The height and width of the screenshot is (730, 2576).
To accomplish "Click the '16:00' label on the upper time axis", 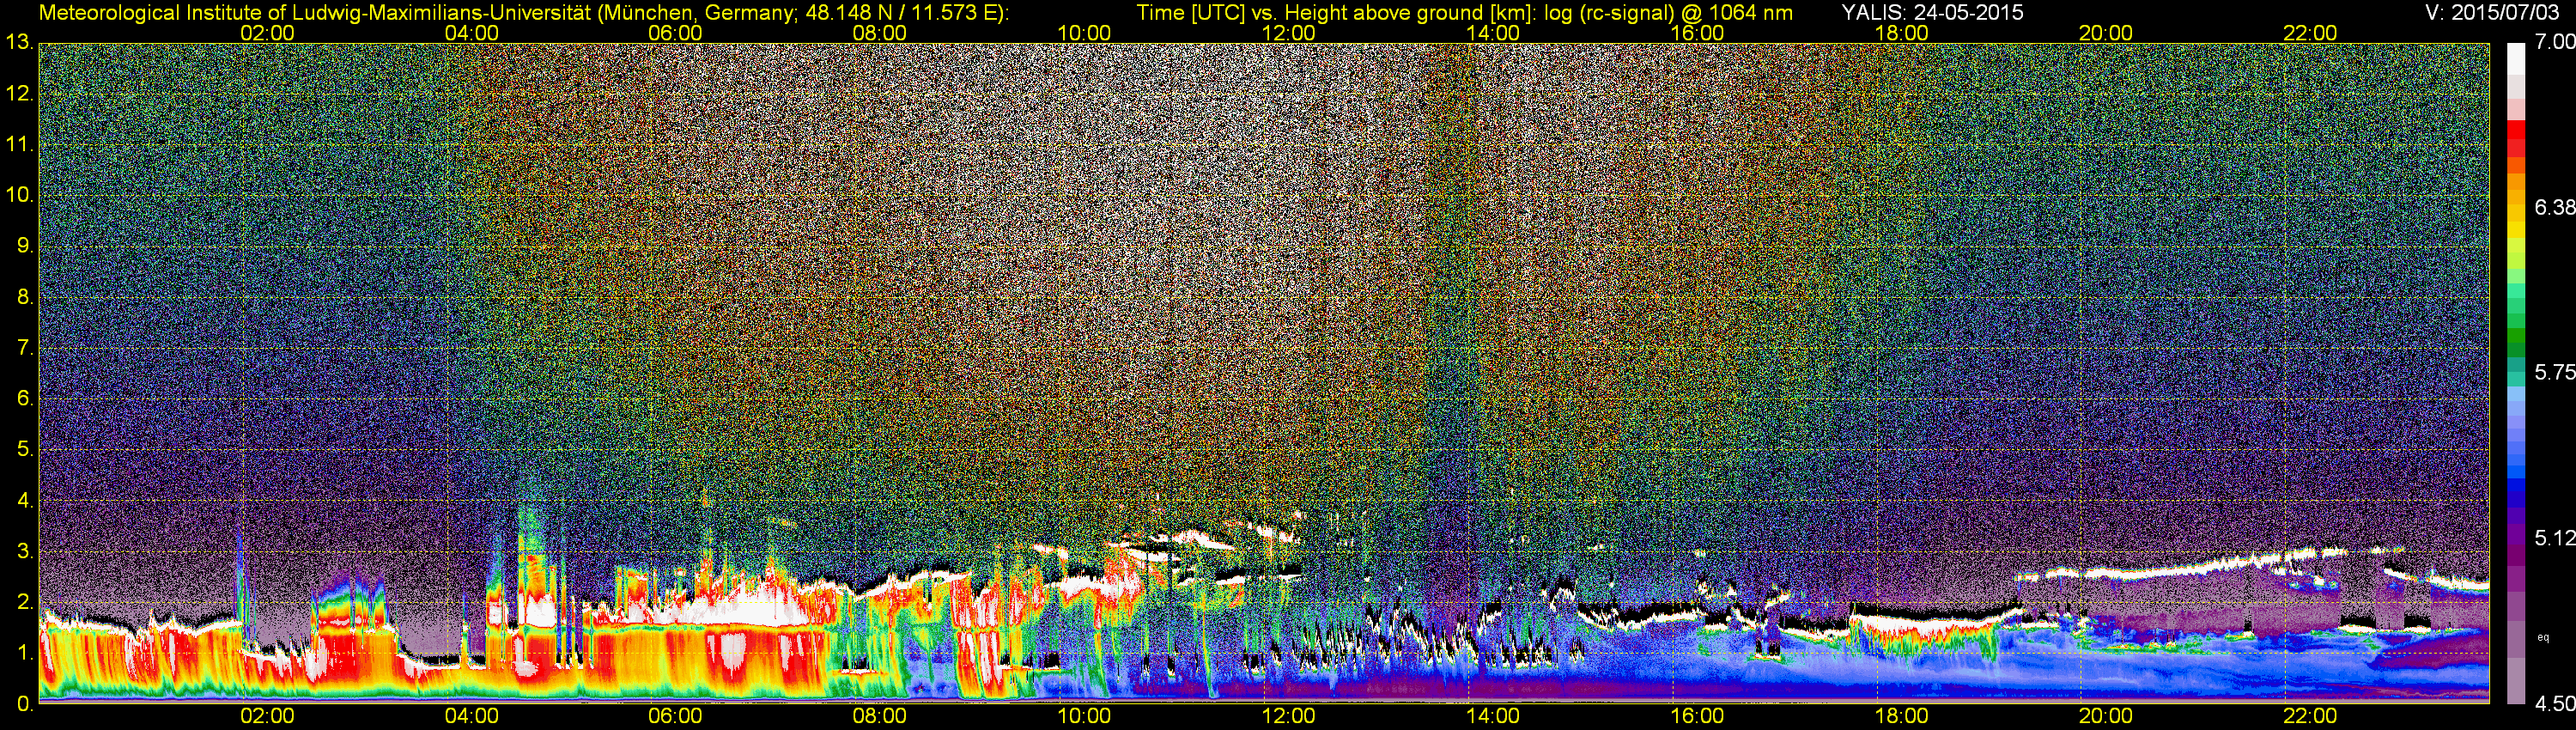I will click(x=1697, y=33).
